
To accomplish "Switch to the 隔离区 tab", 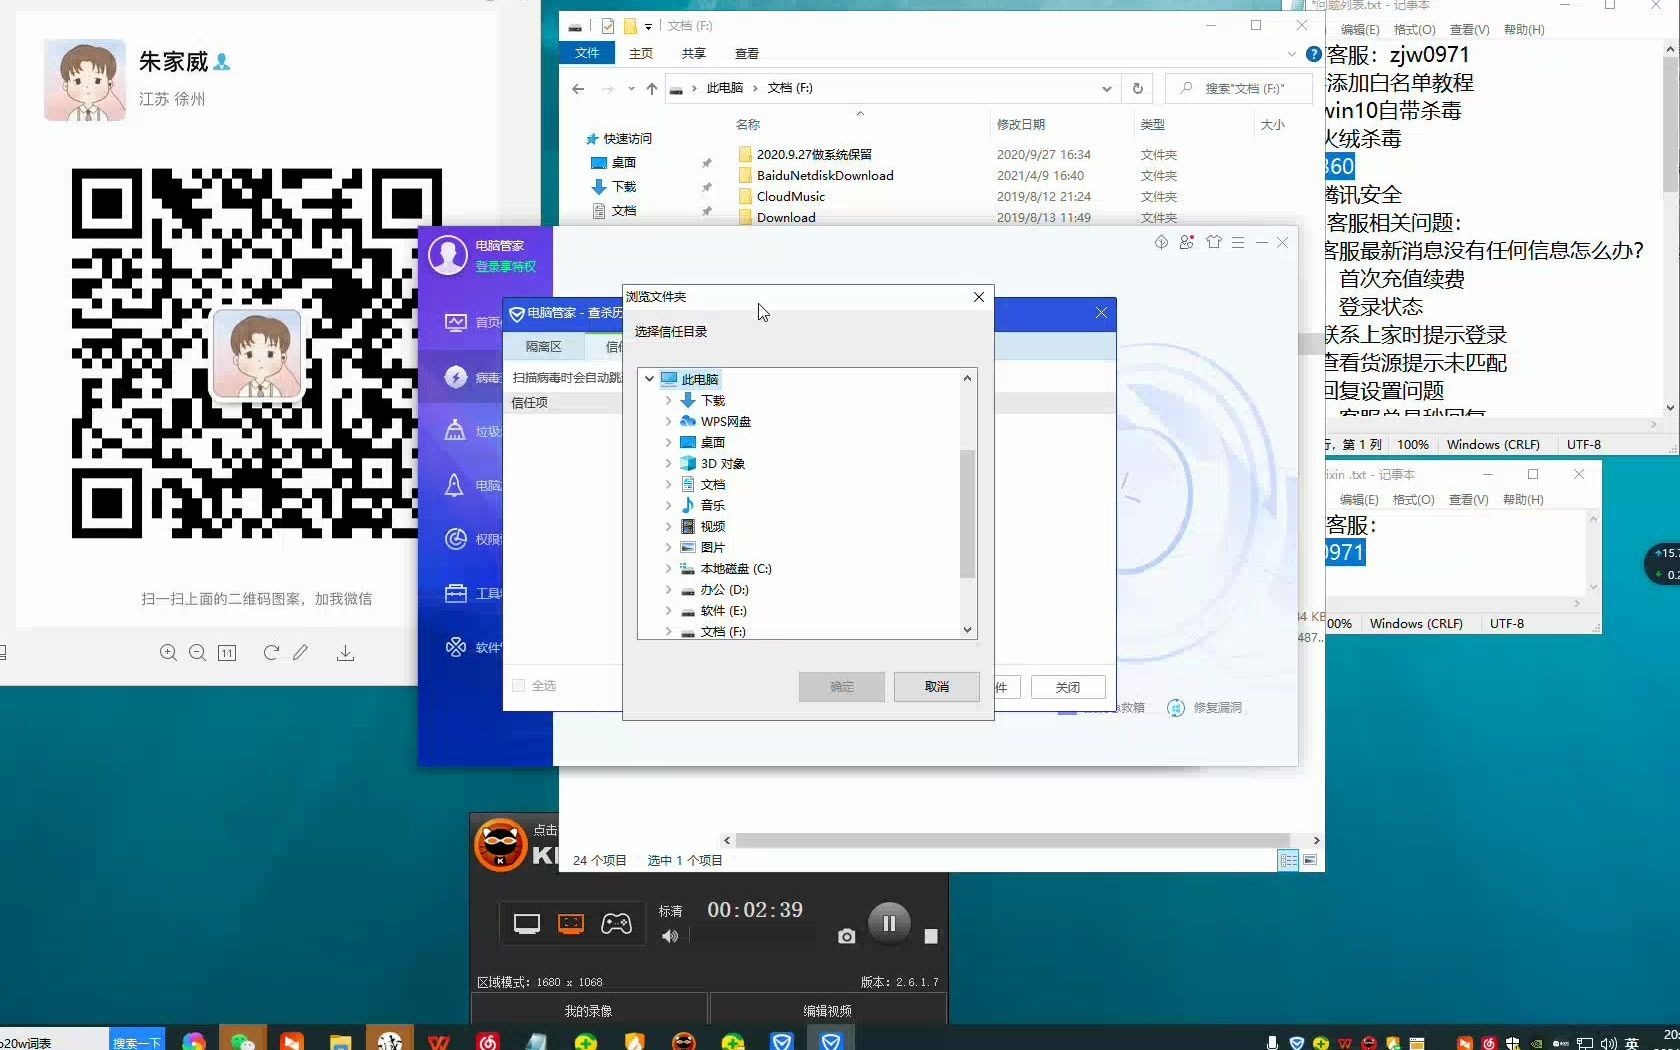I will (544, 346).
